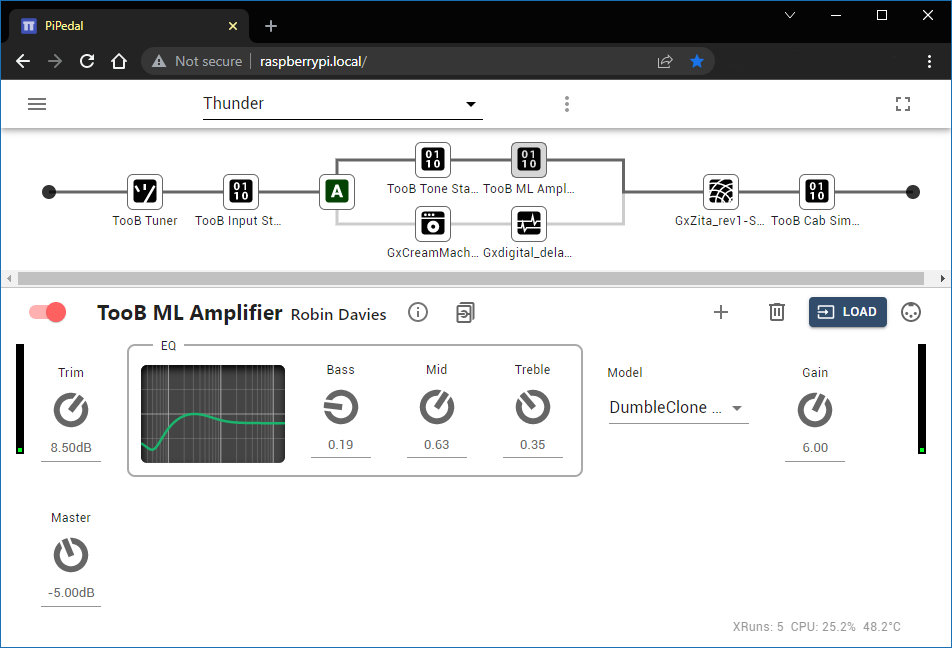Edit the Gain value 6.00
Viewport: 952px width, 648px height.
click(x=815, y=448)
